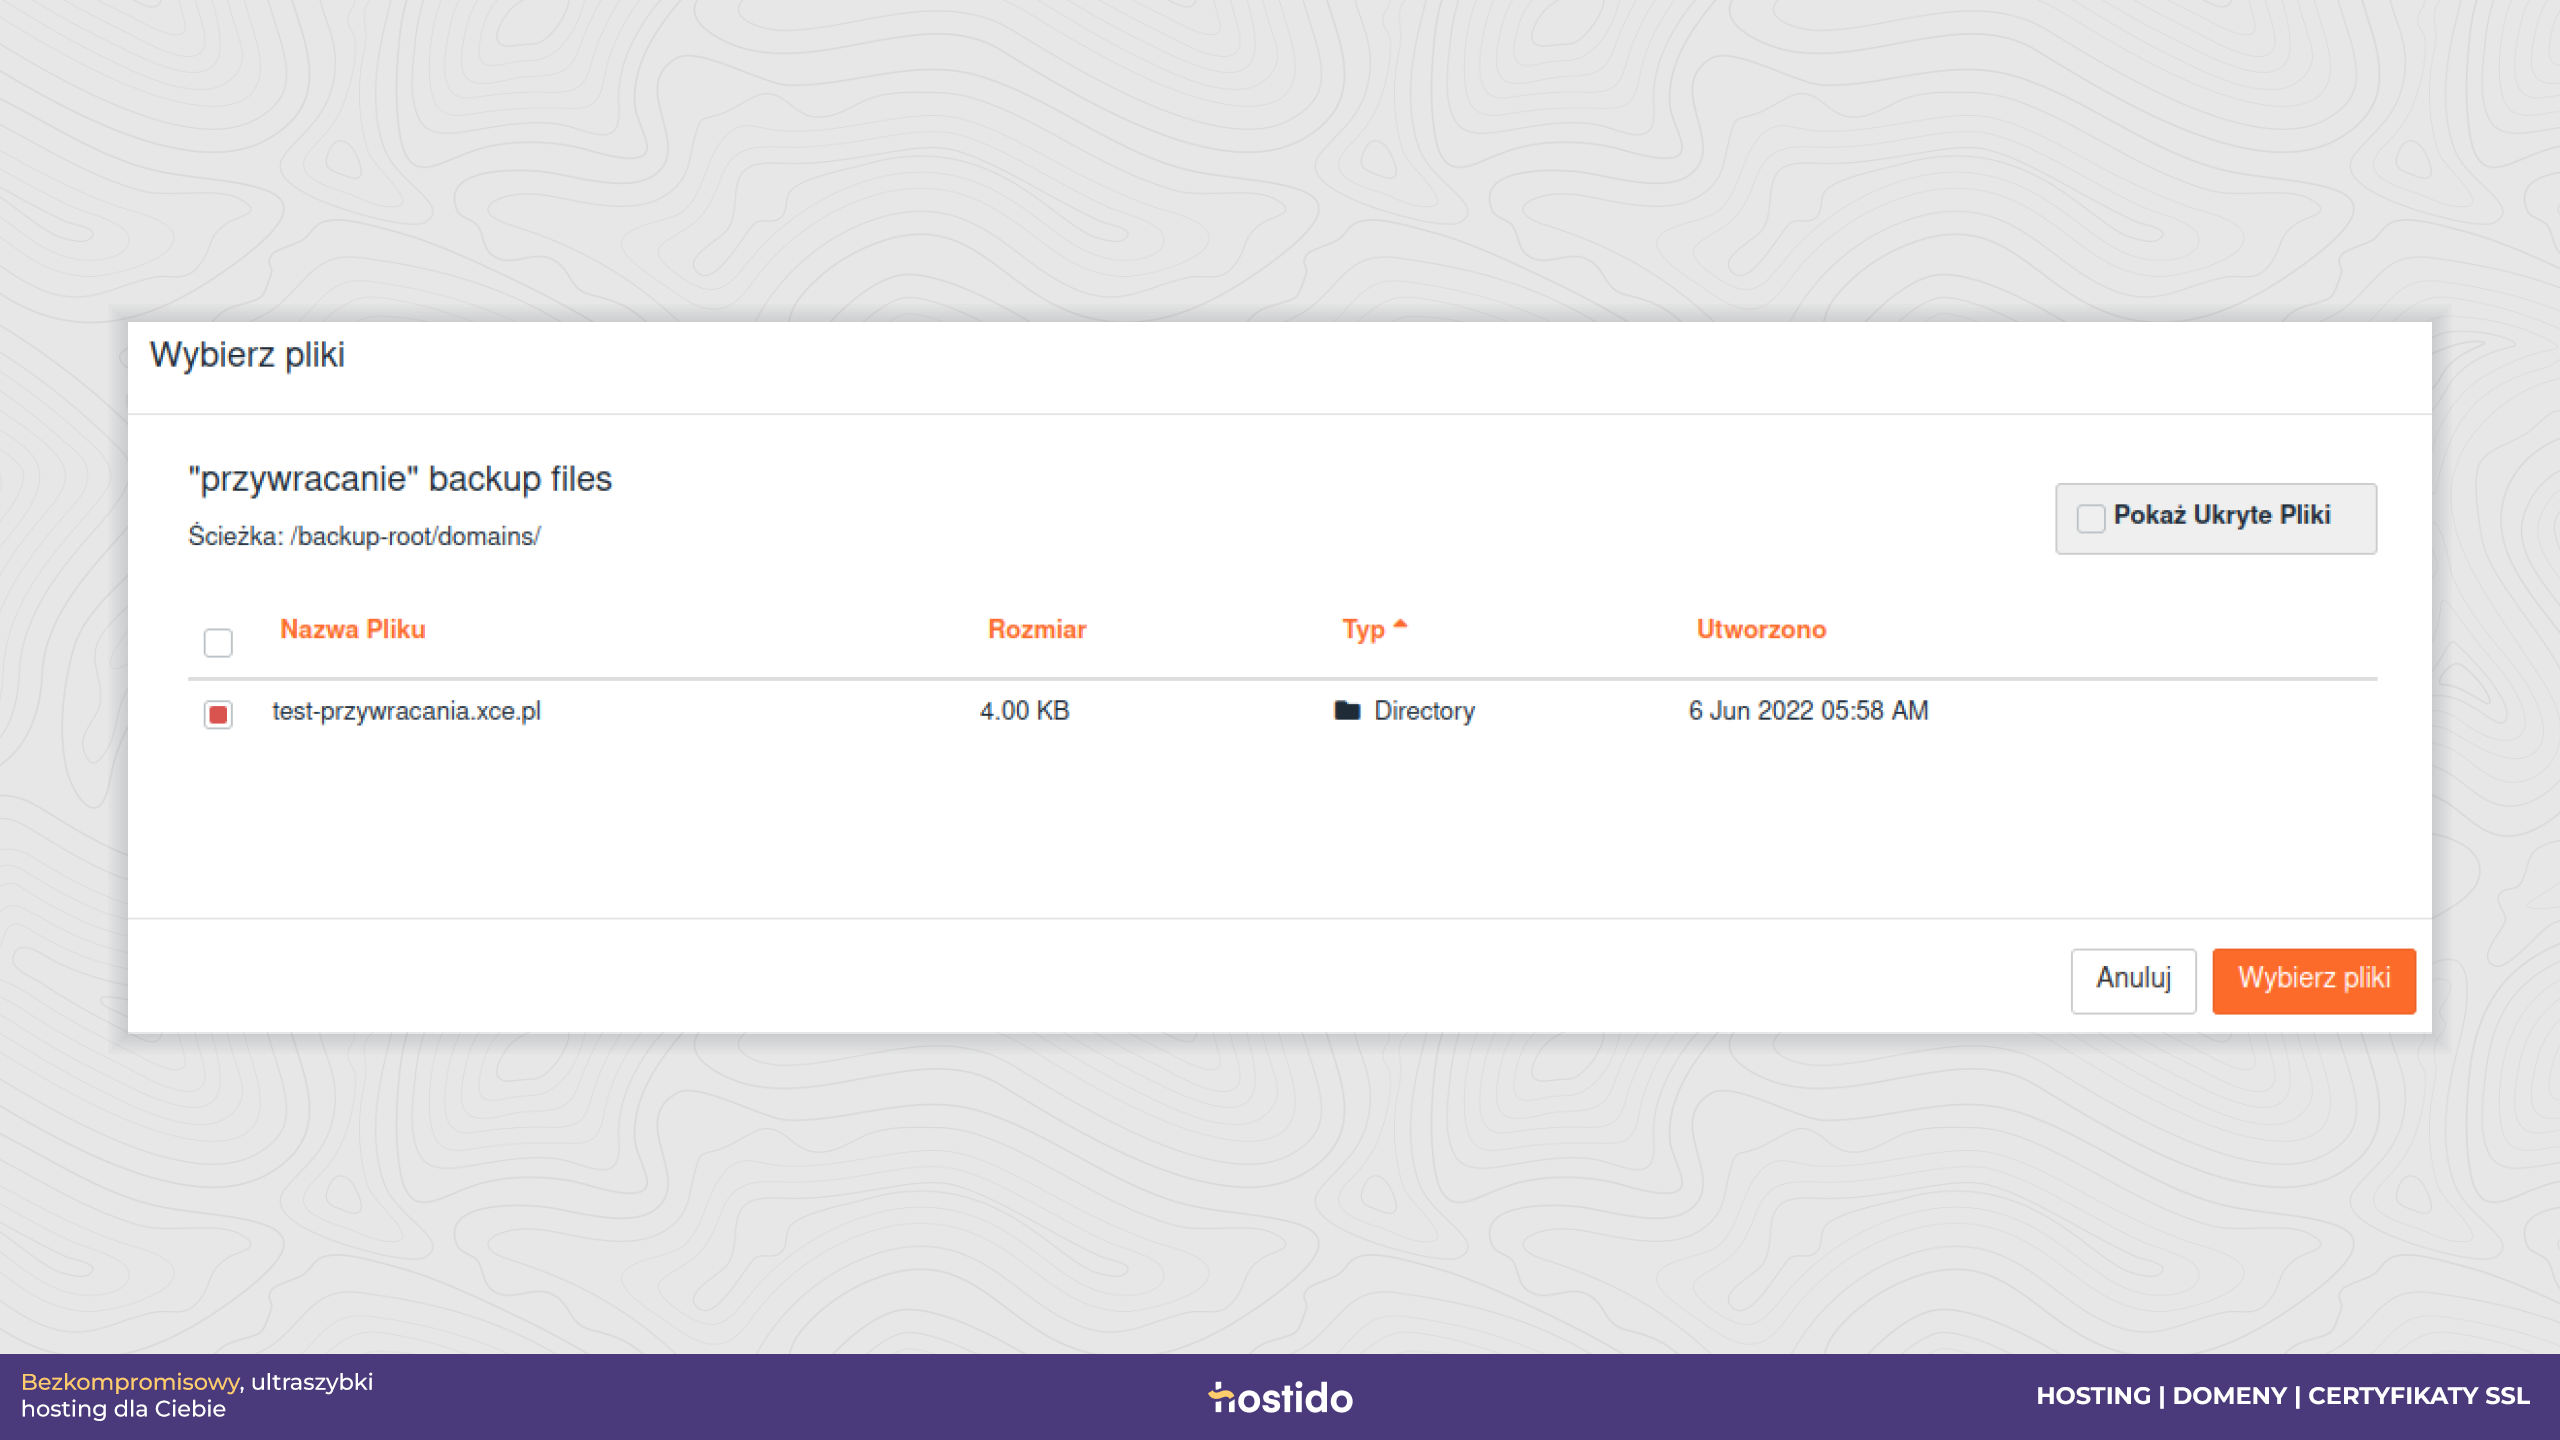
Task: Click the CERTYFIKATY SSL footer text
Action: [2418, 1396]
